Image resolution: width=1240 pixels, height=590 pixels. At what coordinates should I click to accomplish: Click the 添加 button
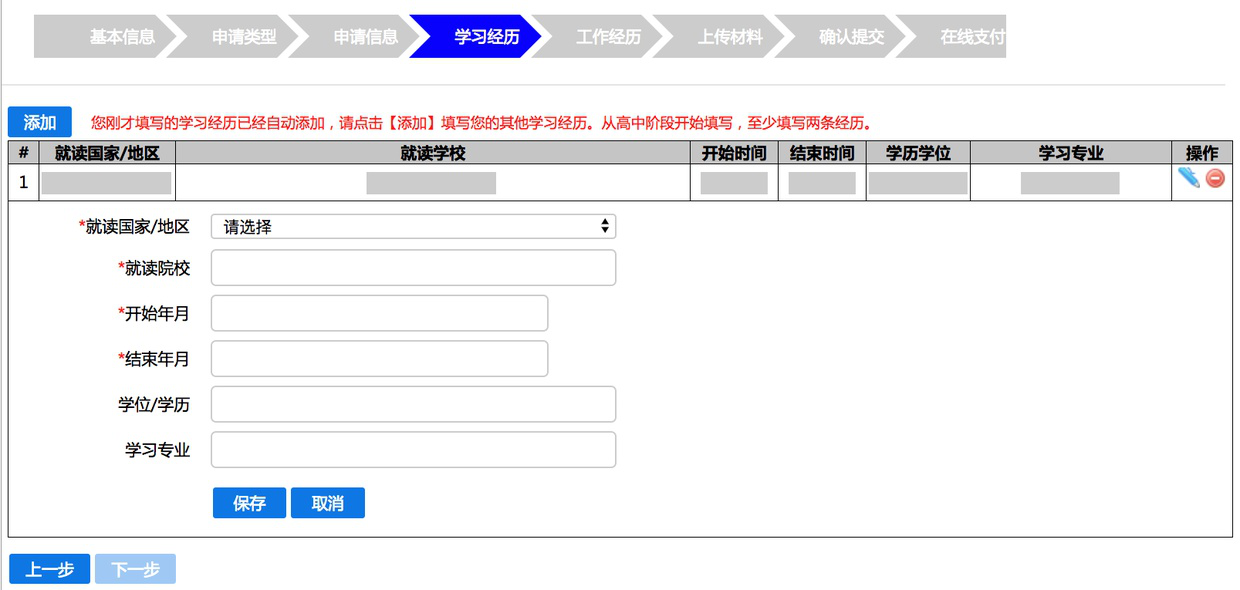point(40,122)
